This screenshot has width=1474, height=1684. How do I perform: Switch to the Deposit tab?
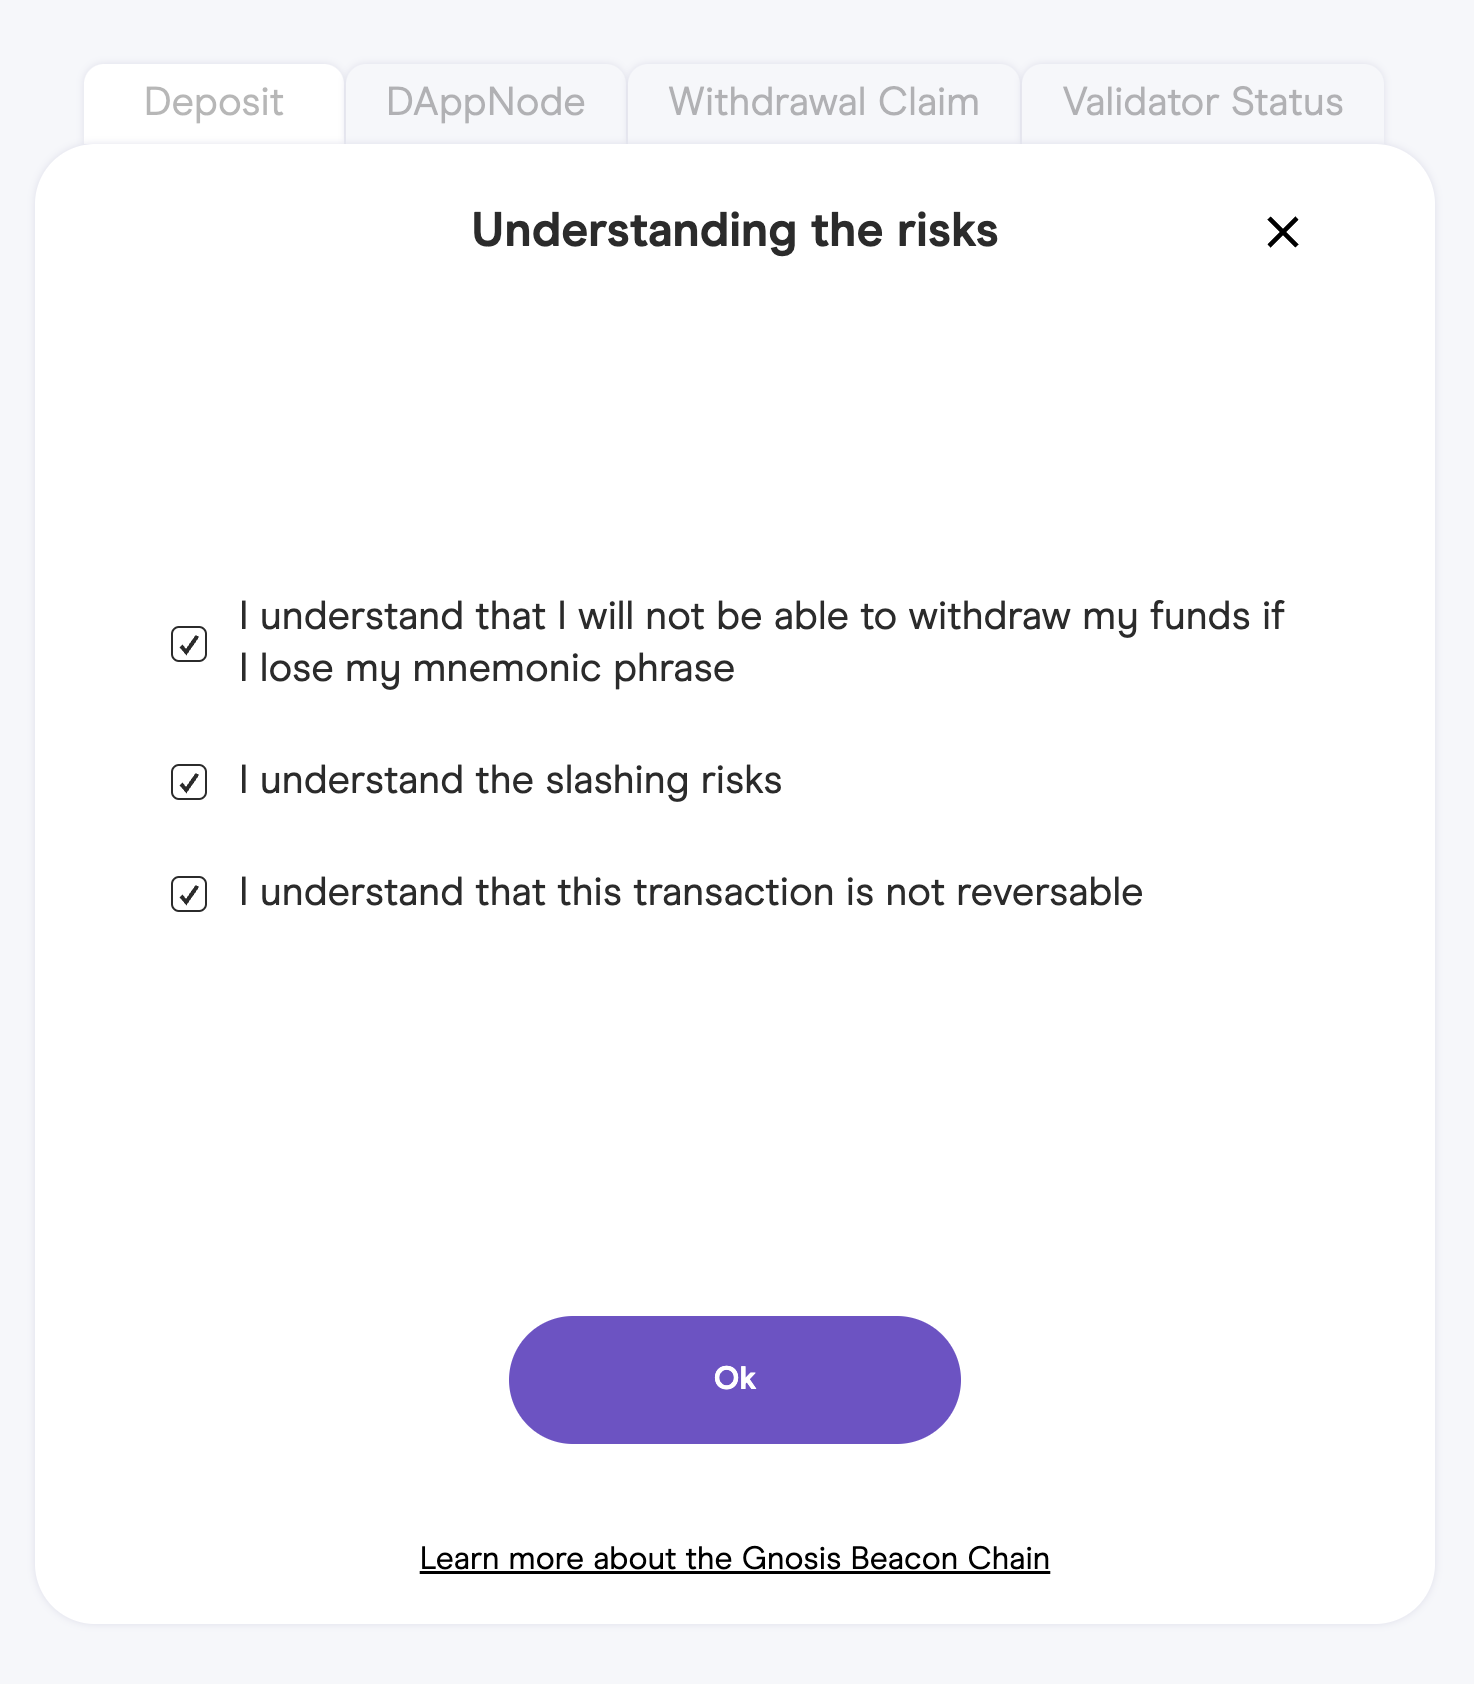tap(214, 103)
